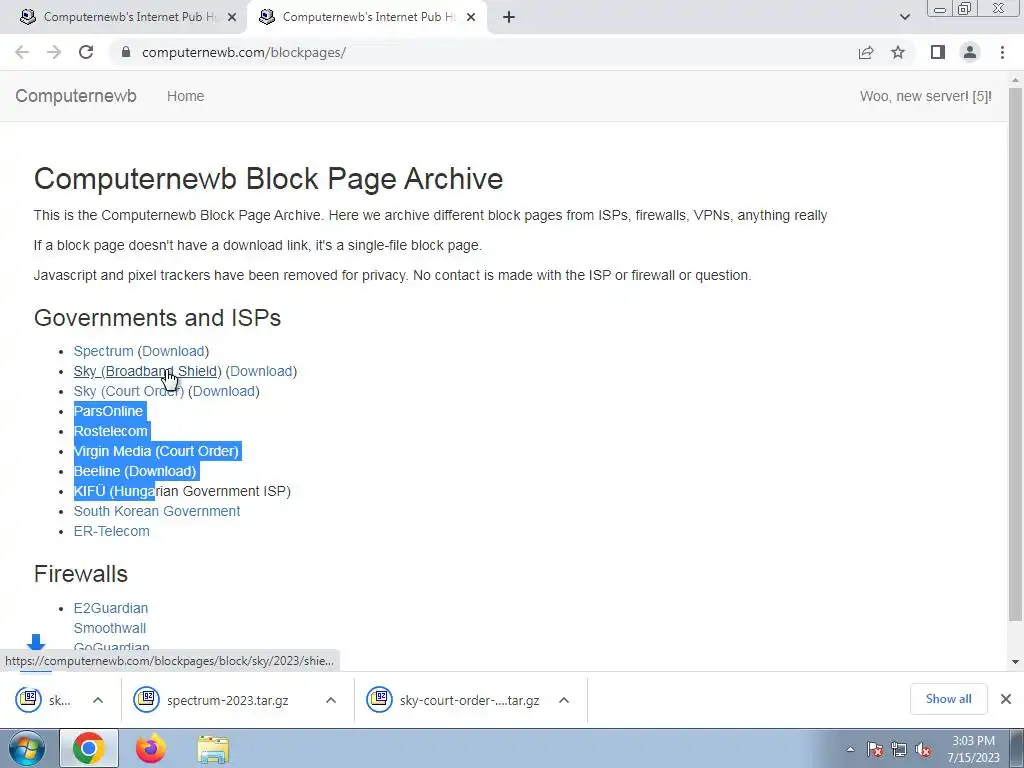
Task: Open the tab search dropdown arrow
Action: [x=904, y=17]
